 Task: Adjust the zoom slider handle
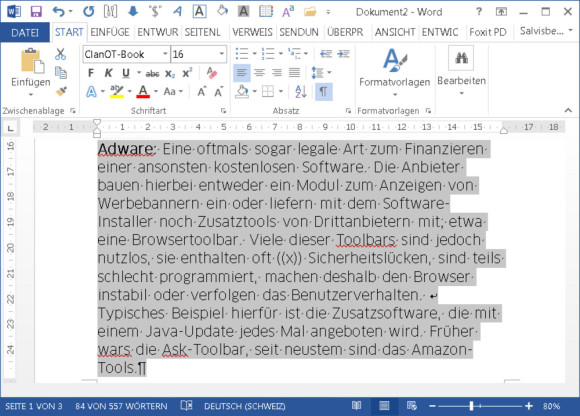471,406
